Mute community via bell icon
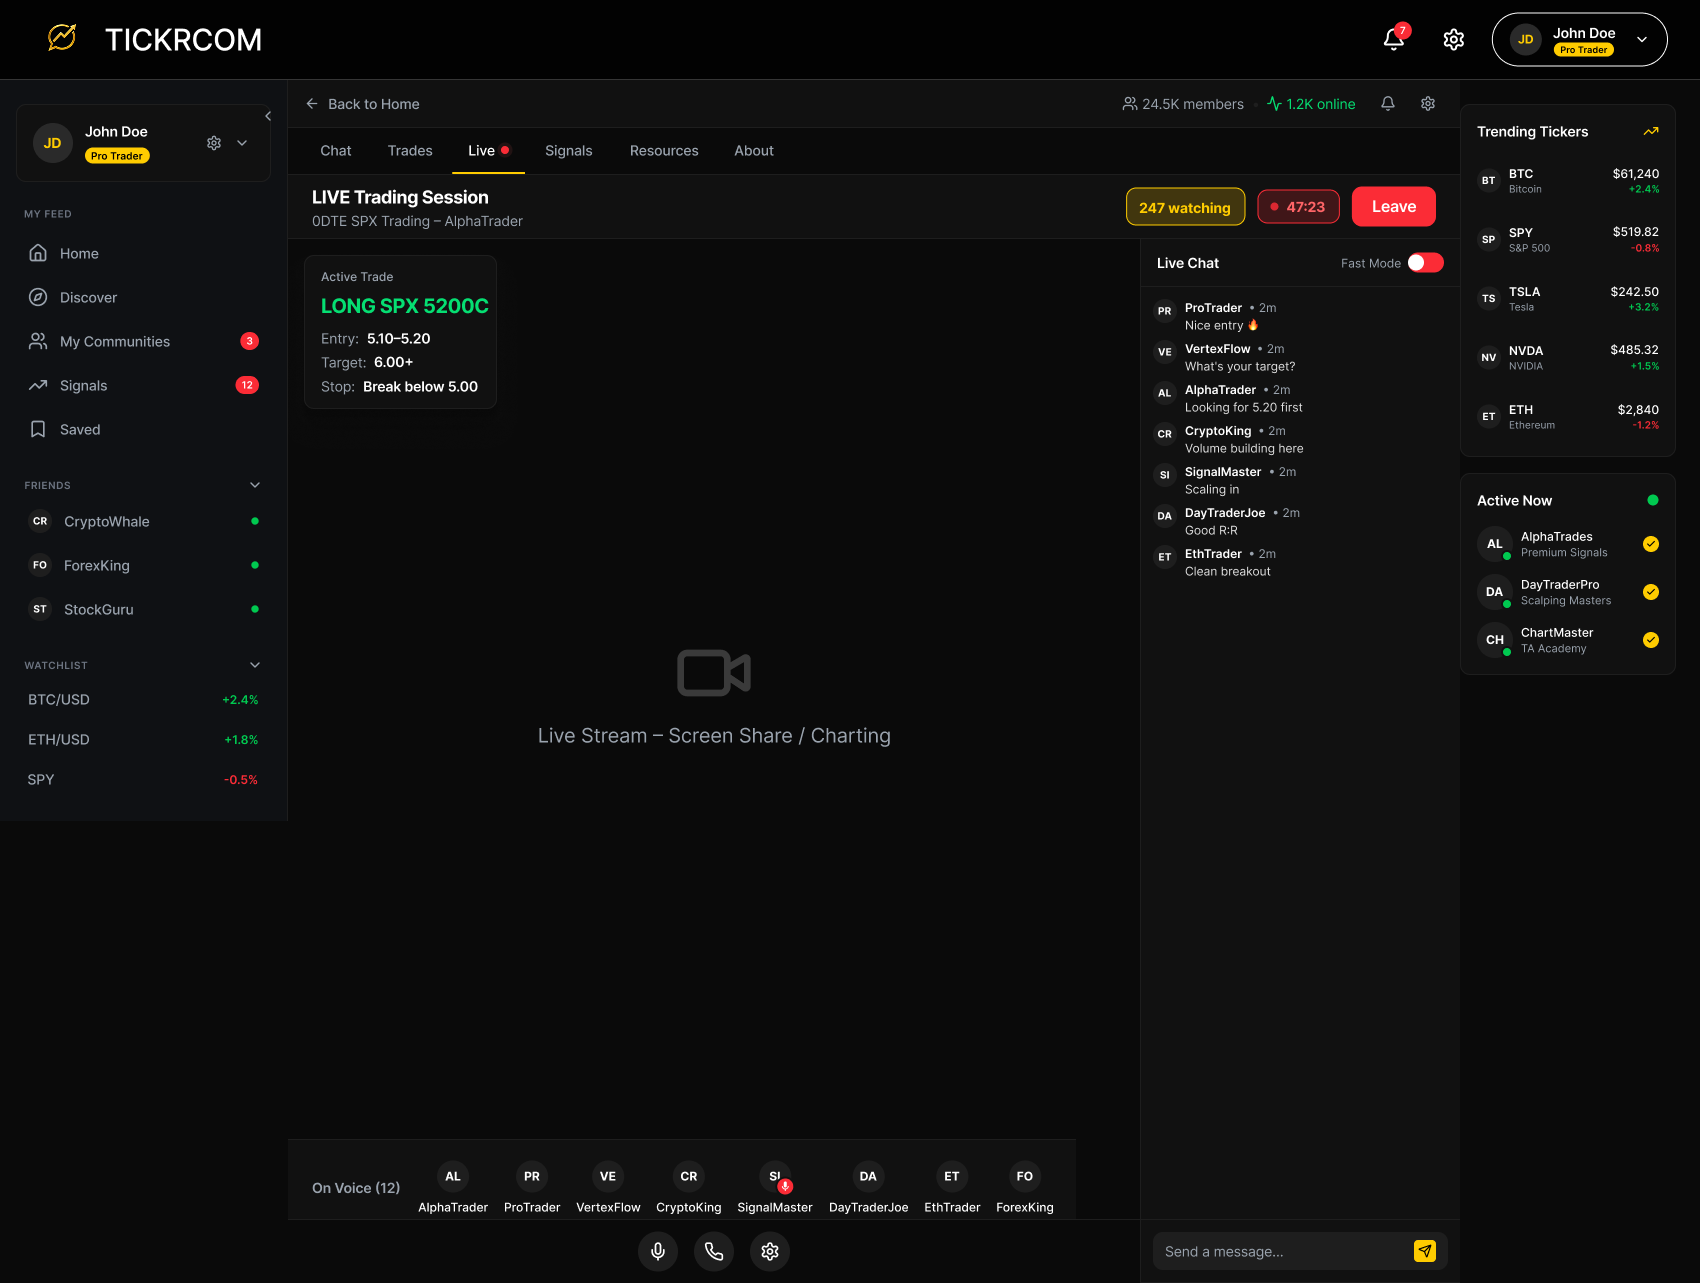1700x1283 pixels. 1388,103
